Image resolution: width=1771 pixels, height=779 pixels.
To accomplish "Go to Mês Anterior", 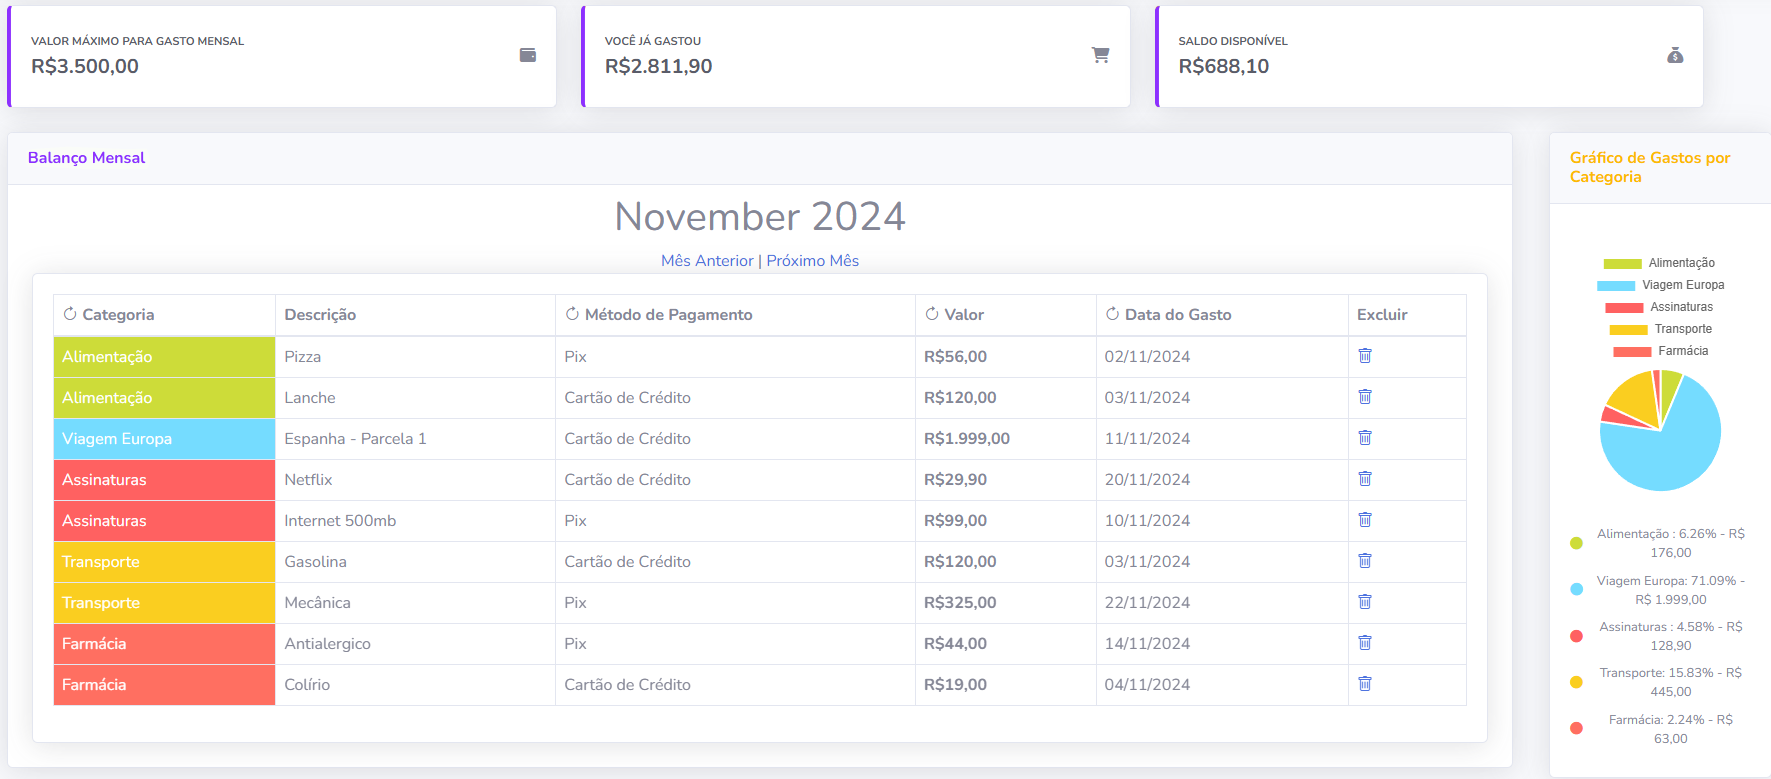I will (x=707, y=261).
